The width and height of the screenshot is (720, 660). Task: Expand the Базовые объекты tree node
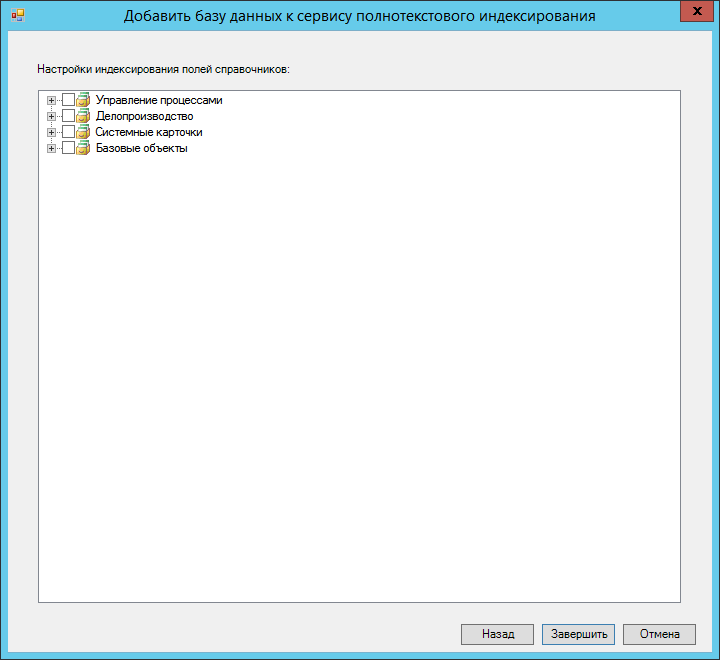click(51, 148)
